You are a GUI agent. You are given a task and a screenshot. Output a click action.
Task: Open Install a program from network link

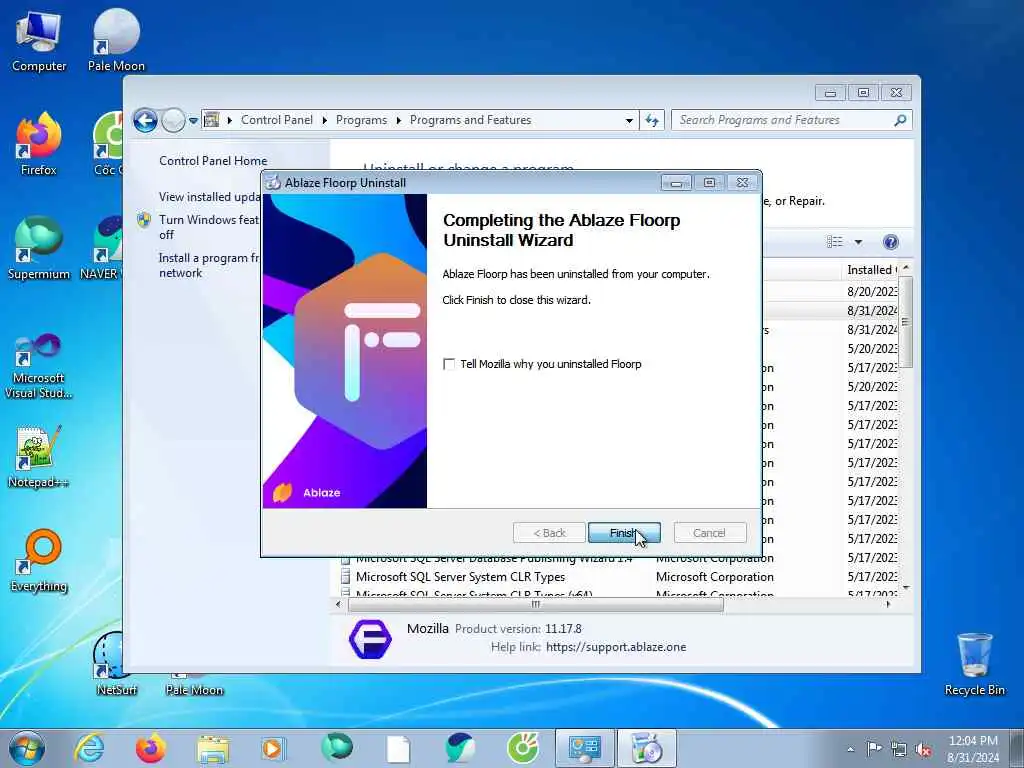pos(209,265)
